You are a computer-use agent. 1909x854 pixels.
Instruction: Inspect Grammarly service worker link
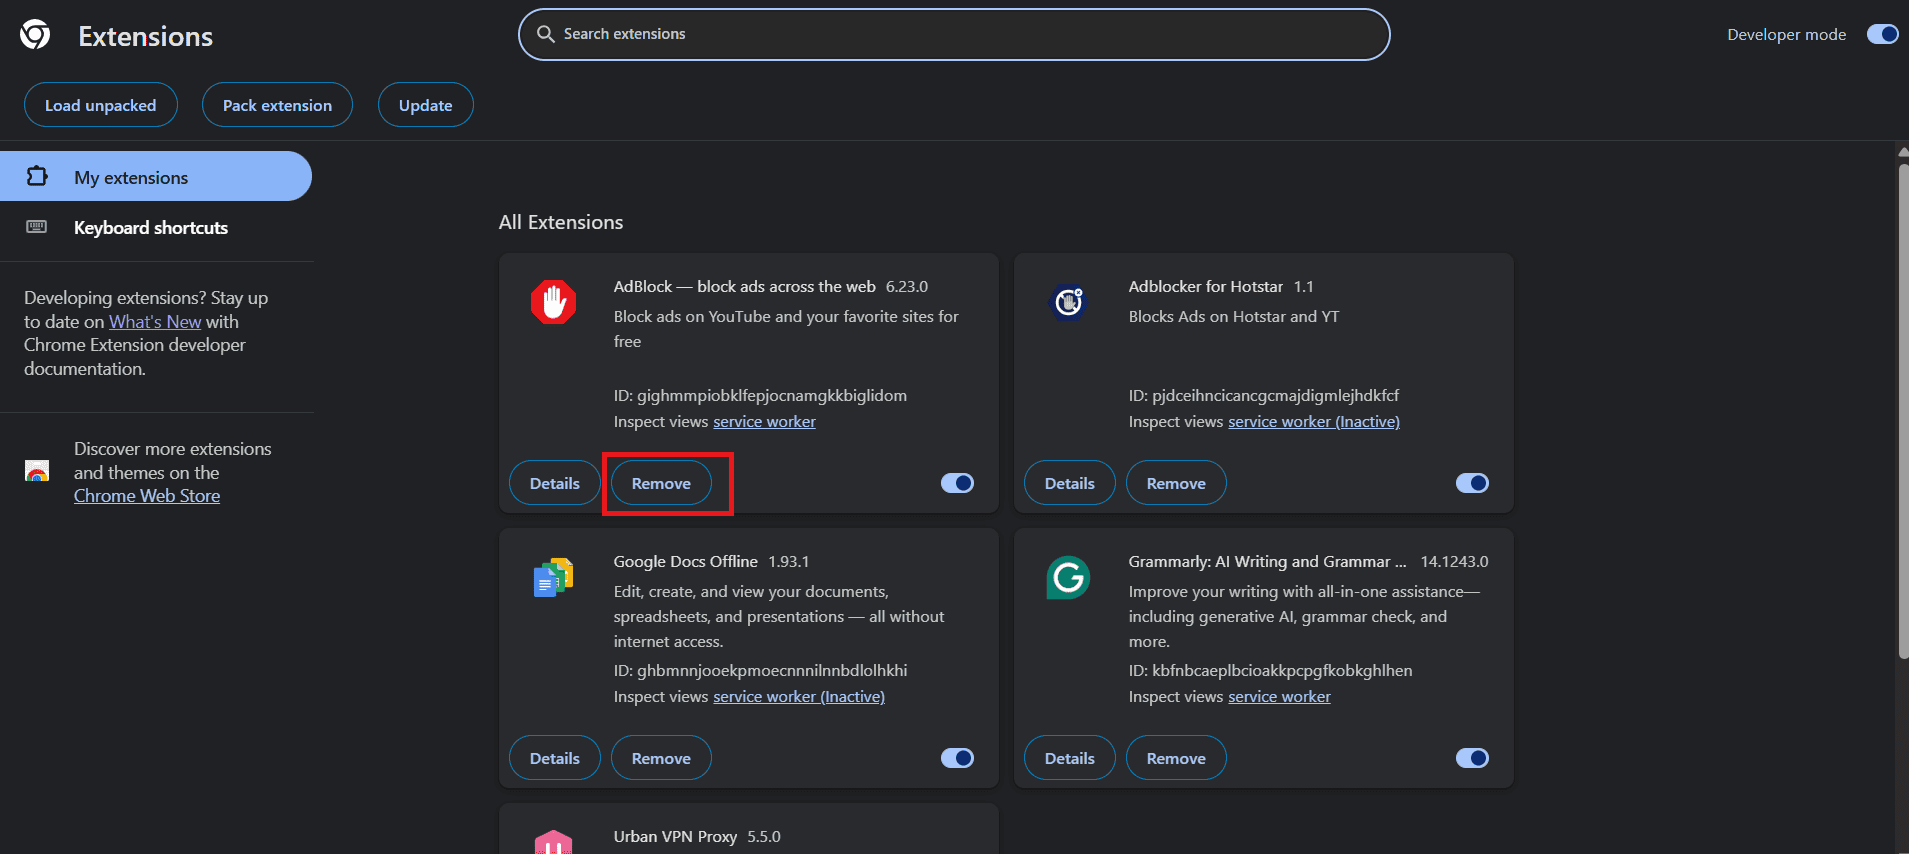pyautogui.click(x=1279, y=697)
